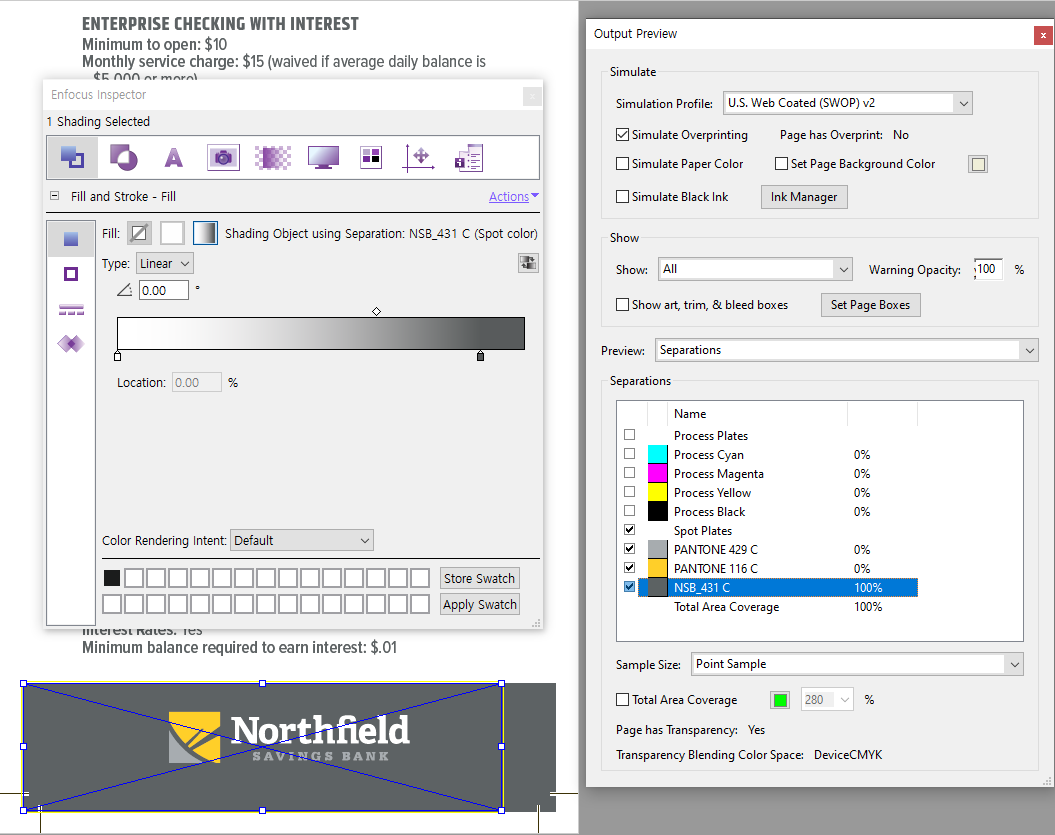Open the checkered halftone pattern category icon
The width and height of the screenshot is (1055, 835).
(273, 157)
